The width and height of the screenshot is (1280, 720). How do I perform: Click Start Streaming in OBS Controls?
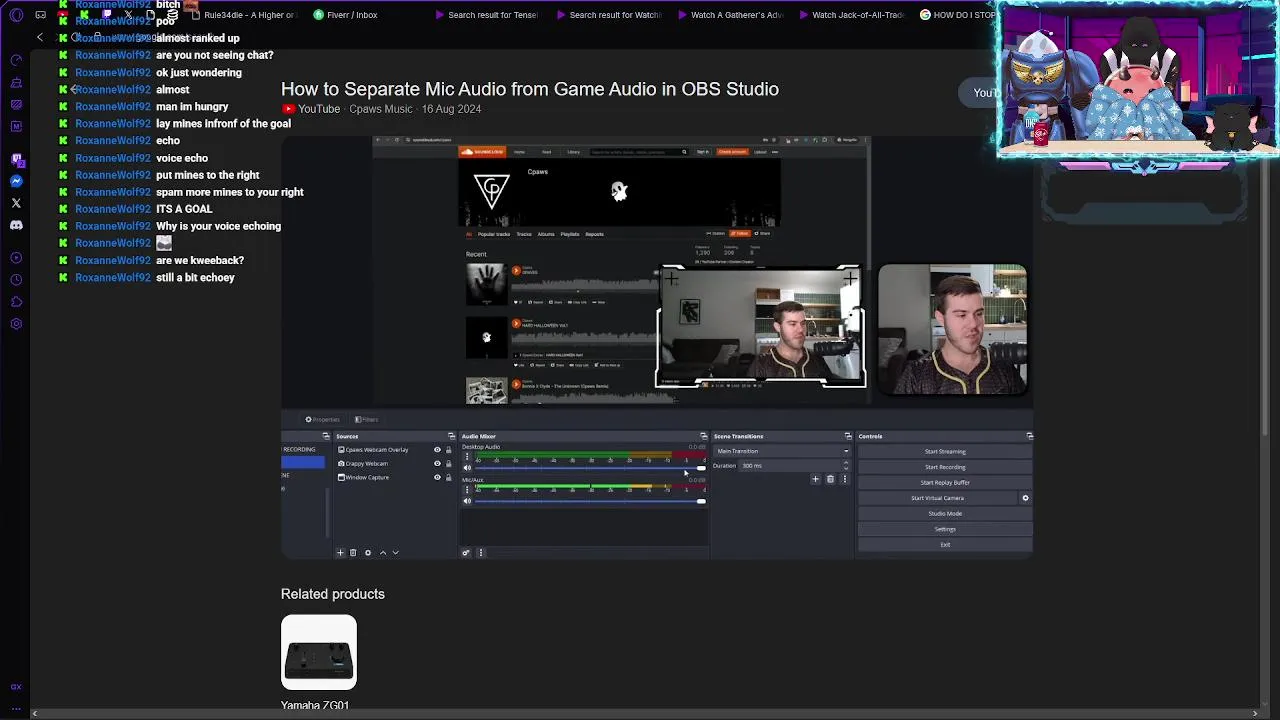(x=945, y=452)
